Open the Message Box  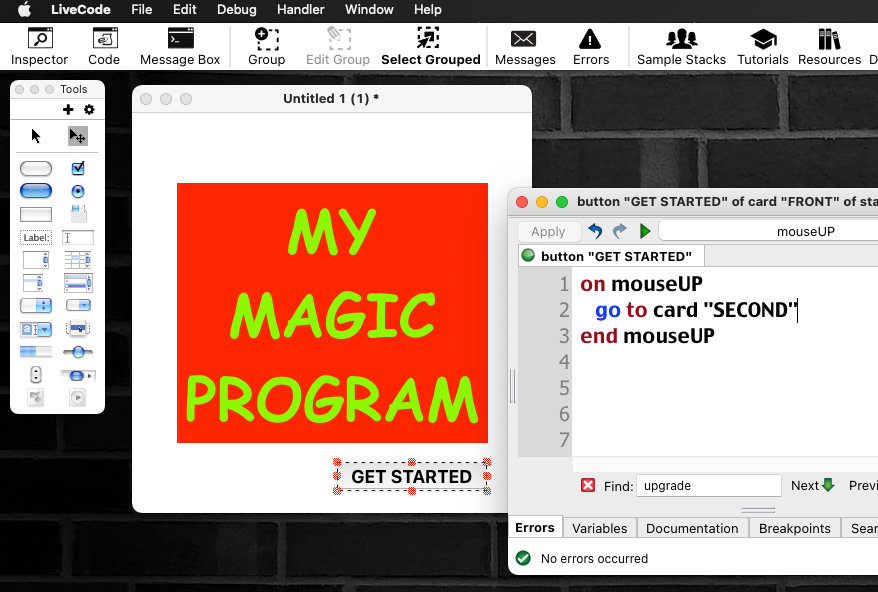point(180,46)
